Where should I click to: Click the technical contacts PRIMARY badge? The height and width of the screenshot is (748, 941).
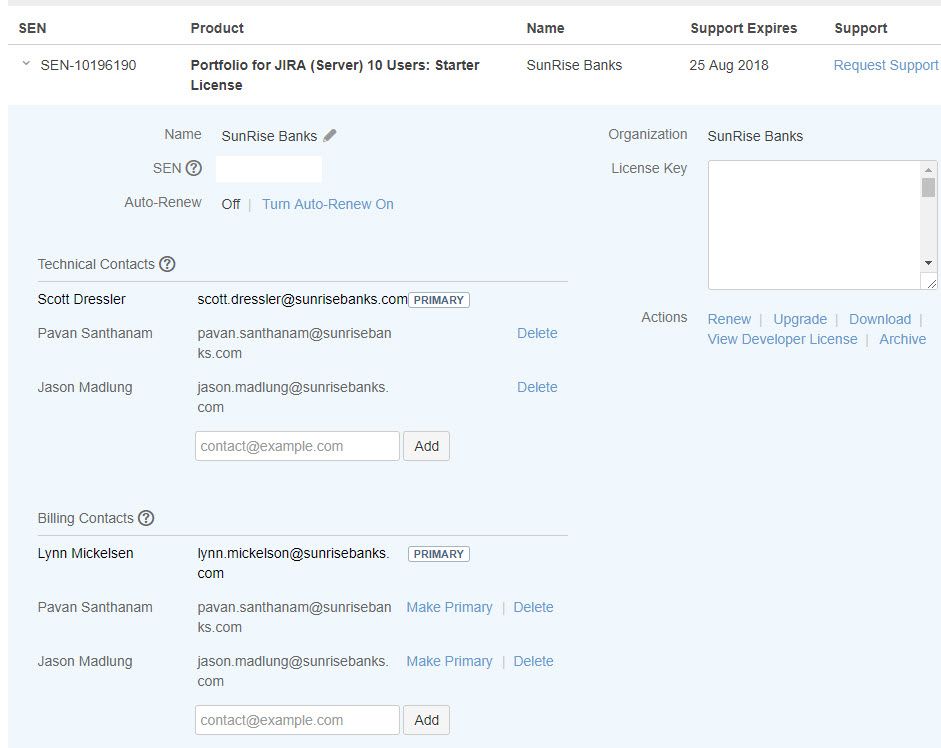[439, 300]
